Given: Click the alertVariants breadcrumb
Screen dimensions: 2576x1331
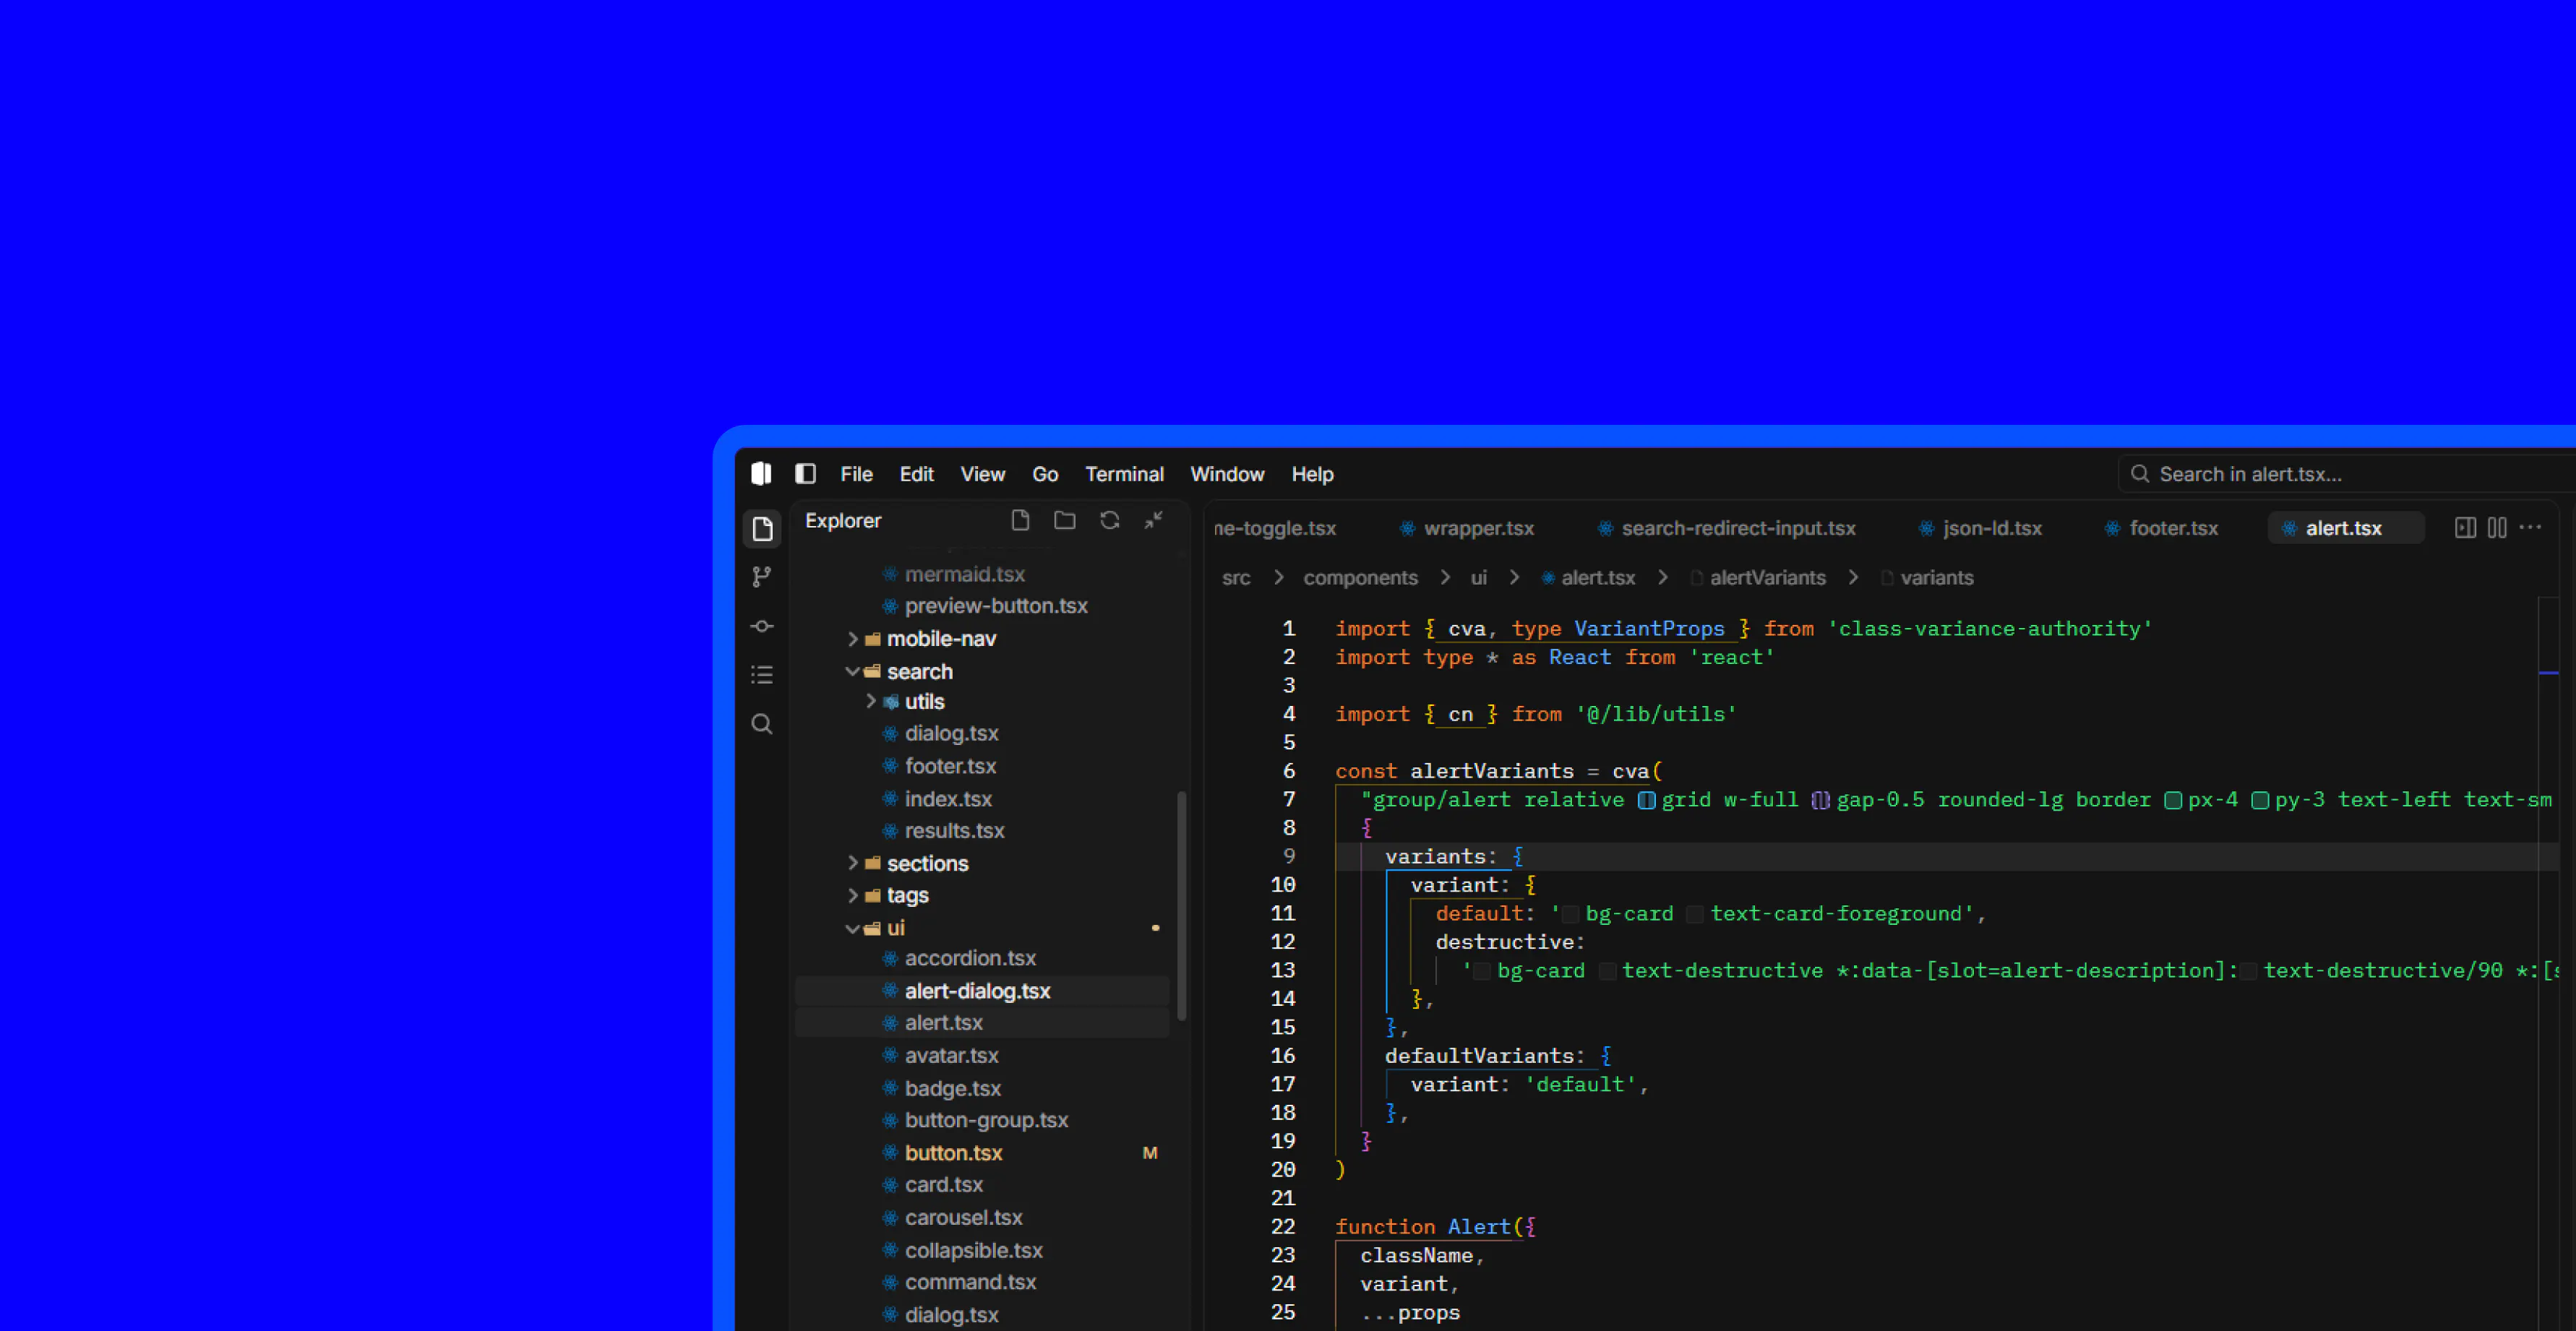Looking at the screenshot, I should tap(1758, 578).
